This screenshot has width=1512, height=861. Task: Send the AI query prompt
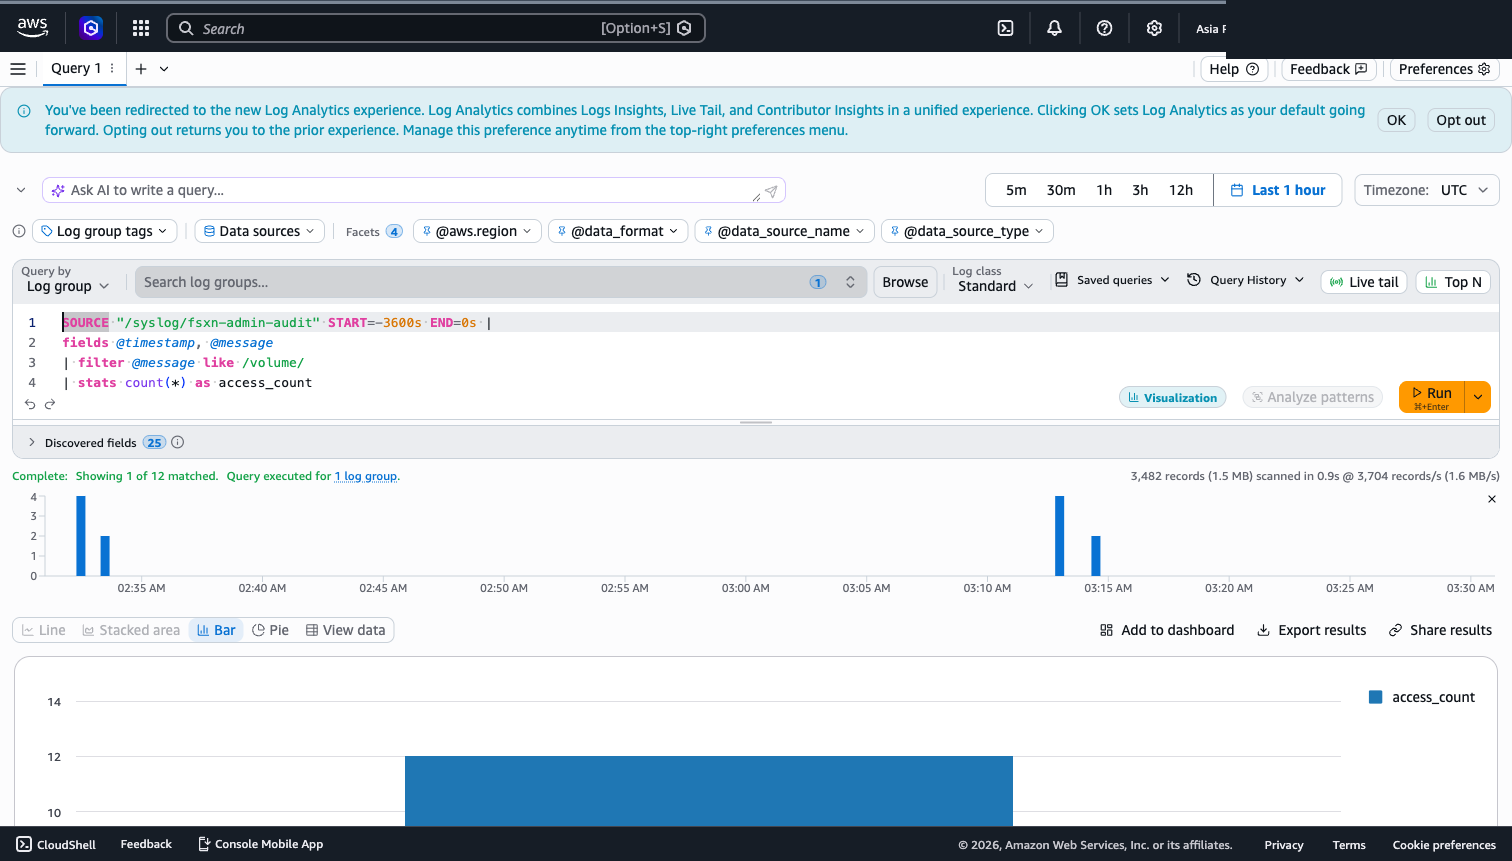[771, 191]
